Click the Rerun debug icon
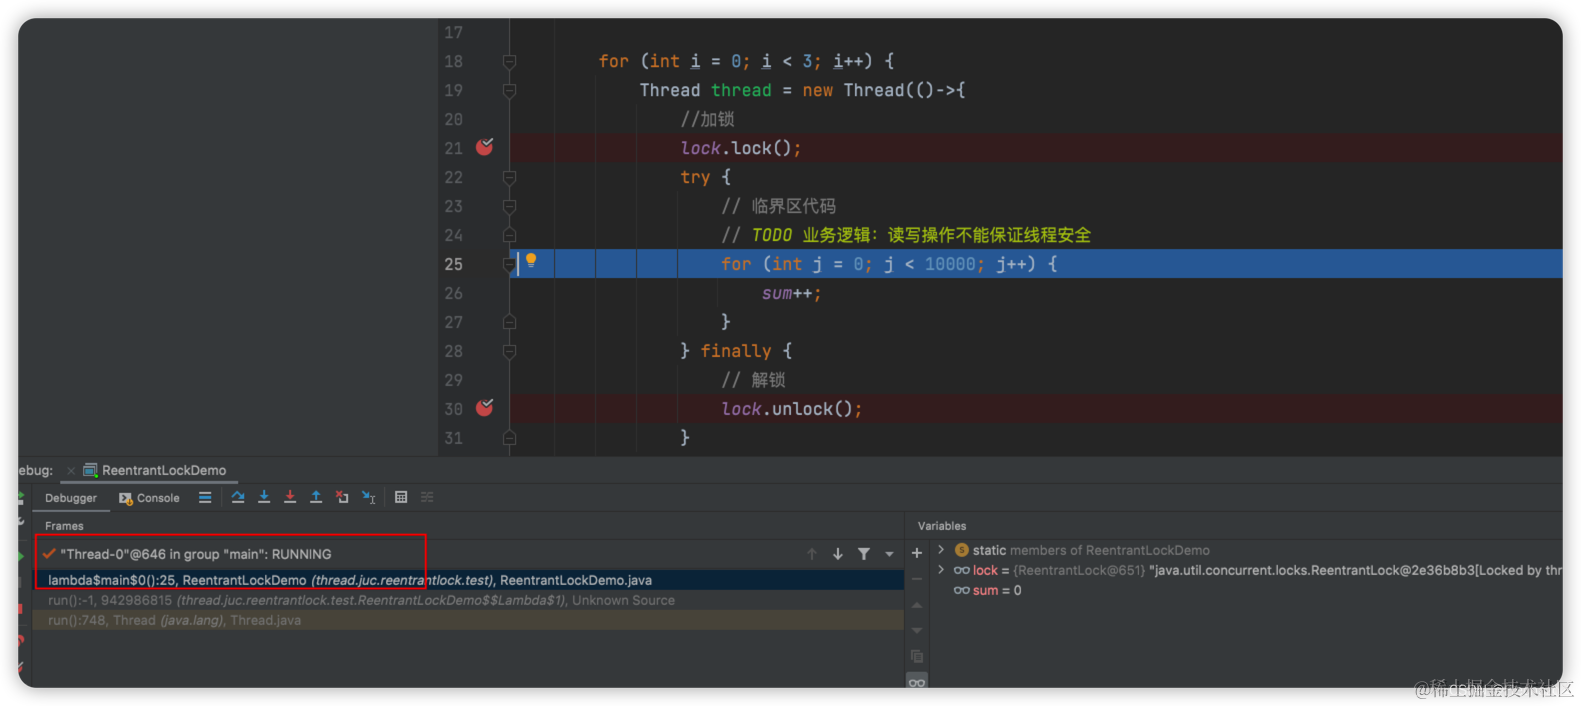The width and height of the screenshot is (1581, 706). 20,497
